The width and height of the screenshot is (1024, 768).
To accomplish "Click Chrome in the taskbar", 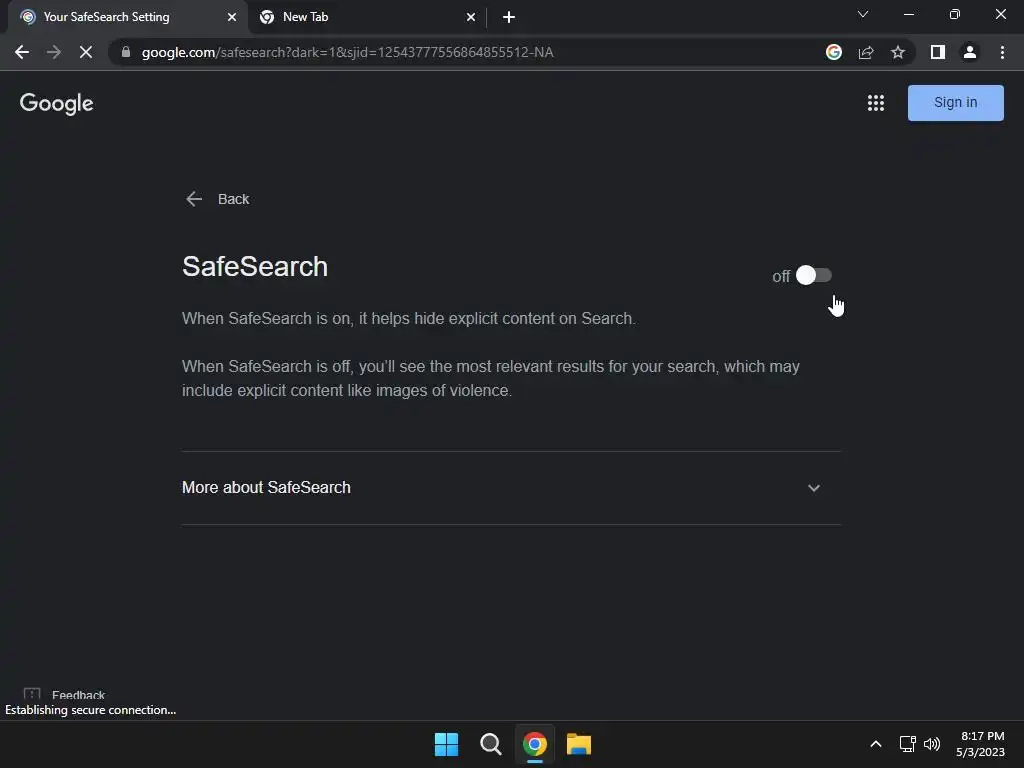I will (535, 744).
